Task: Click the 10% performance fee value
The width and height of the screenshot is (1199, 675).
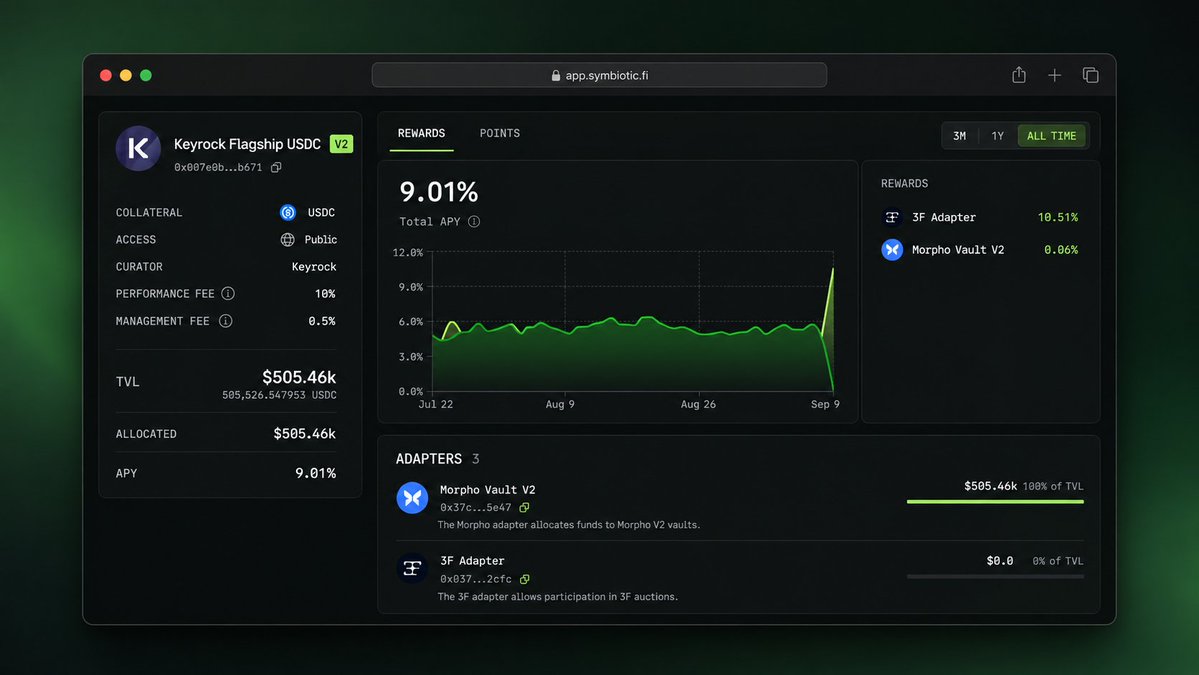Action: tap(325, 294)
